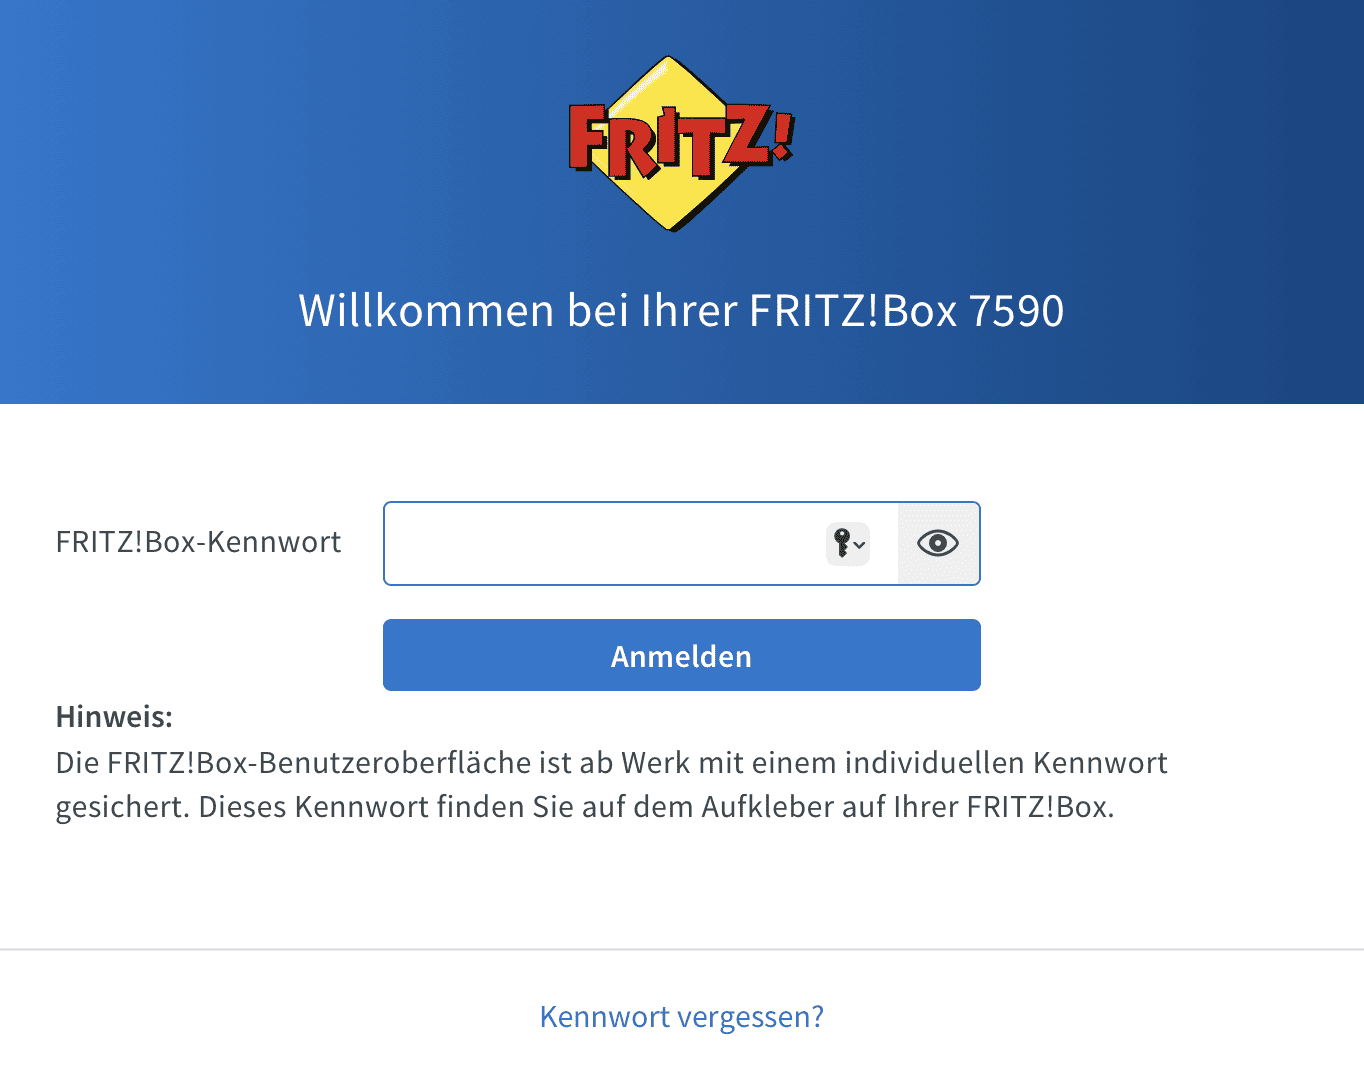This screenshot has width=1364, height=1070.
Task: Click the Anmelden button
Action: 681,655
